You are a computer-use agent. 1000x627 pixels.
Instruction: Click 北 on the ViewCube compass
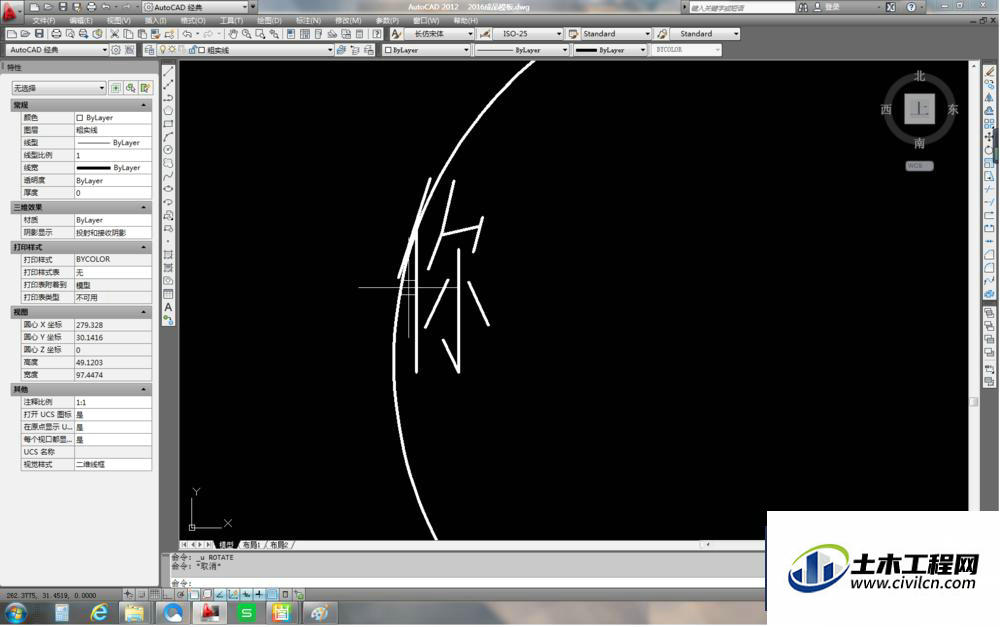pos(919,77)
